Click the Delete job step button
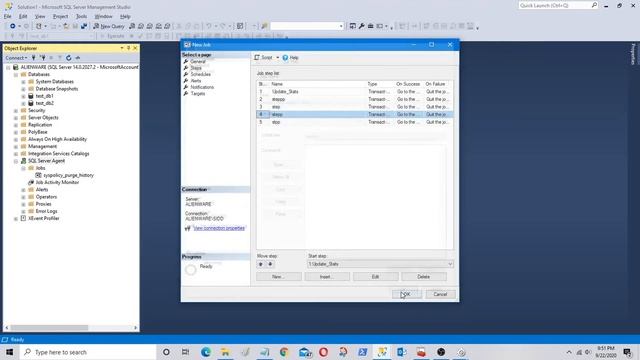The width and height of the screenshot is (640, 360). click(x=424, y=277)
